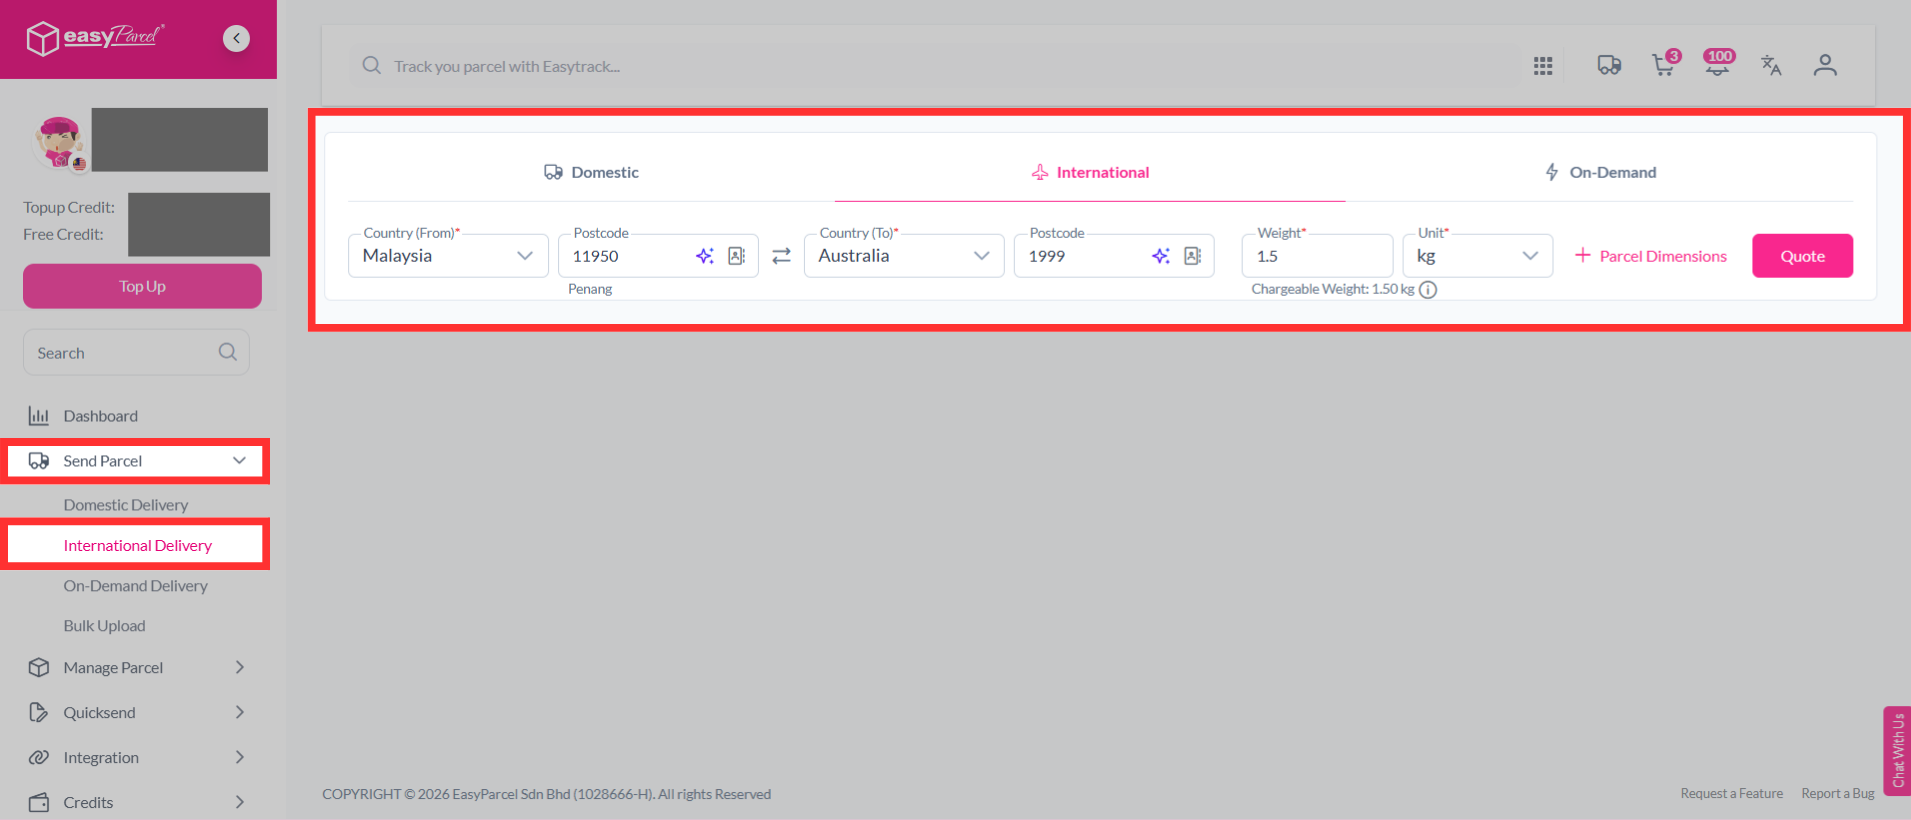
Task: Expand the Quicksend menu
Action: [x=137, y=712]
